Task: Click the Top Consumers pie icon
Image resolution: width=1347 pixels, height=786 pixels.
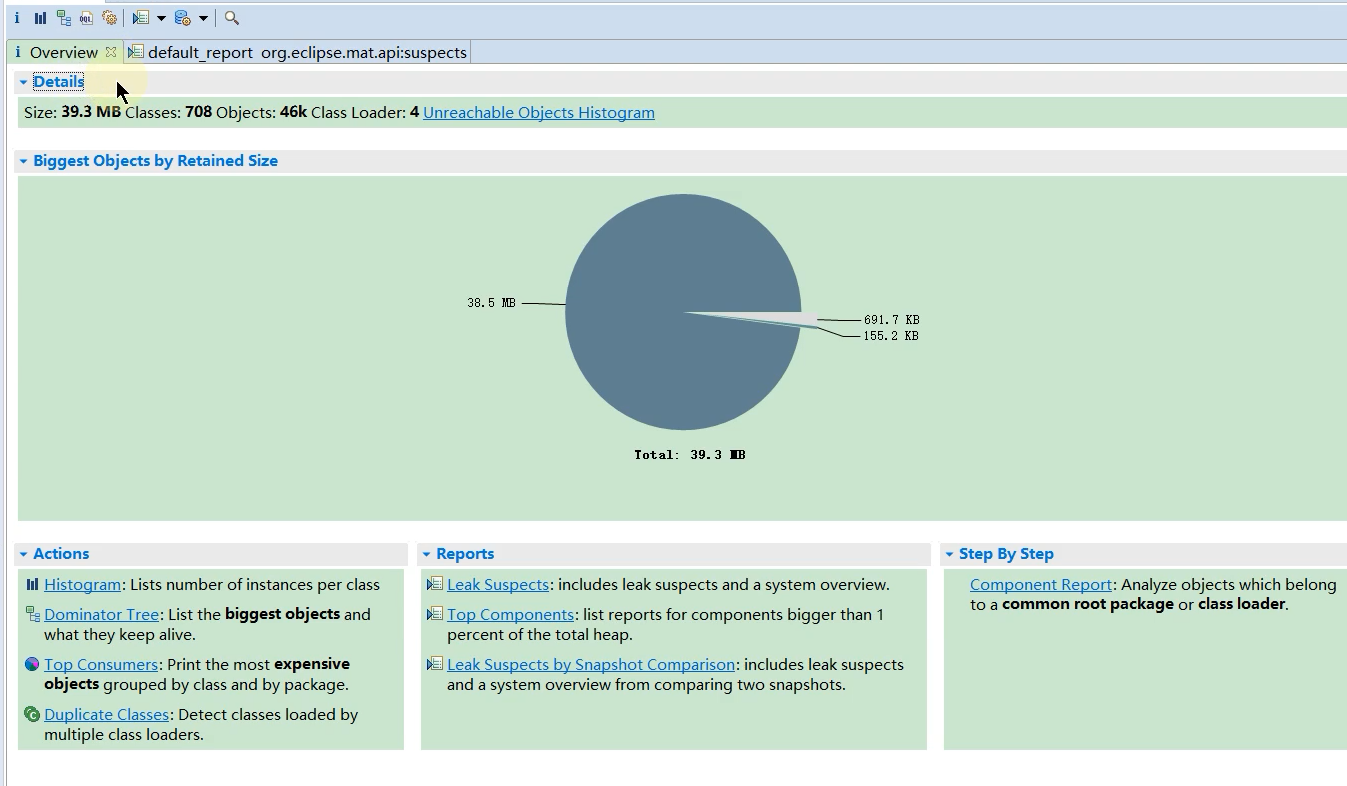Action: point(32,664)
